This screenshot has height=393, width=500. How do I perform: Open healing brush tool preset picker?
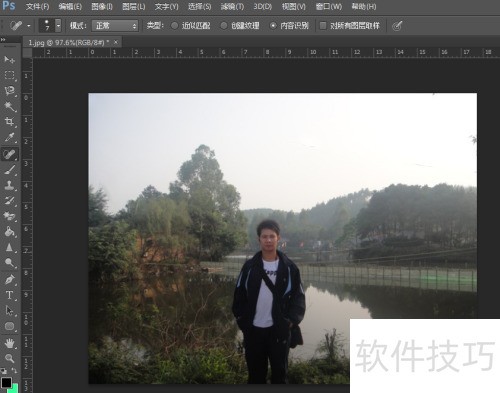point(20,26)
